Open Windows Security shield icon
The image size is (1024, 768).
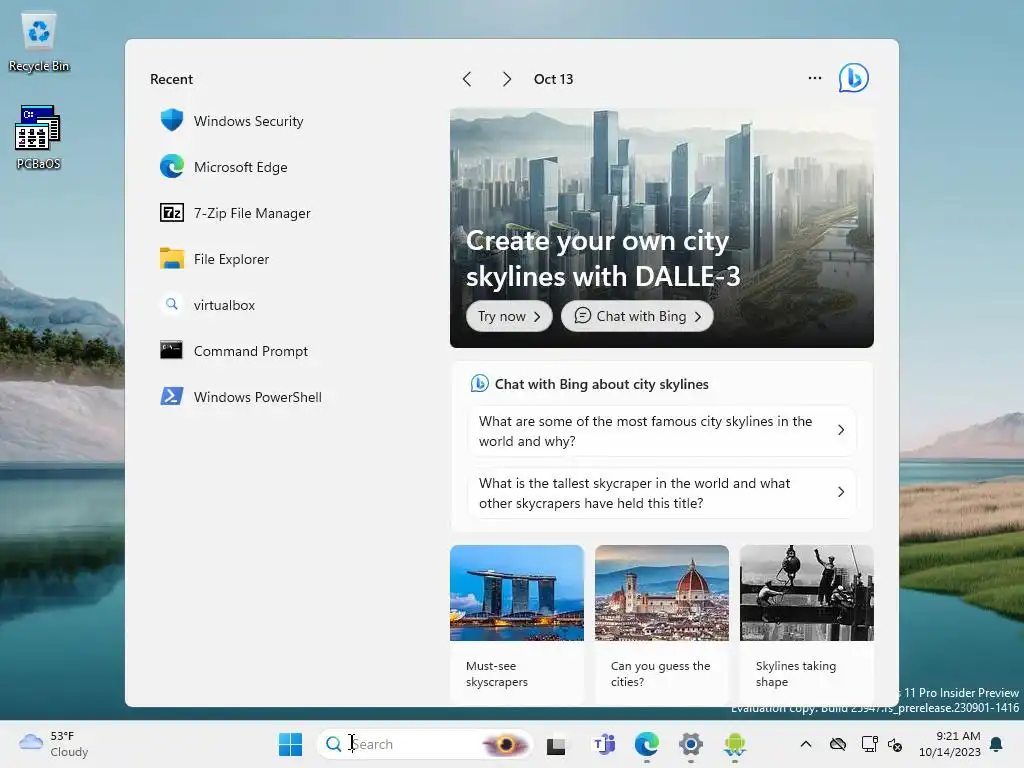tap(172, 121)
